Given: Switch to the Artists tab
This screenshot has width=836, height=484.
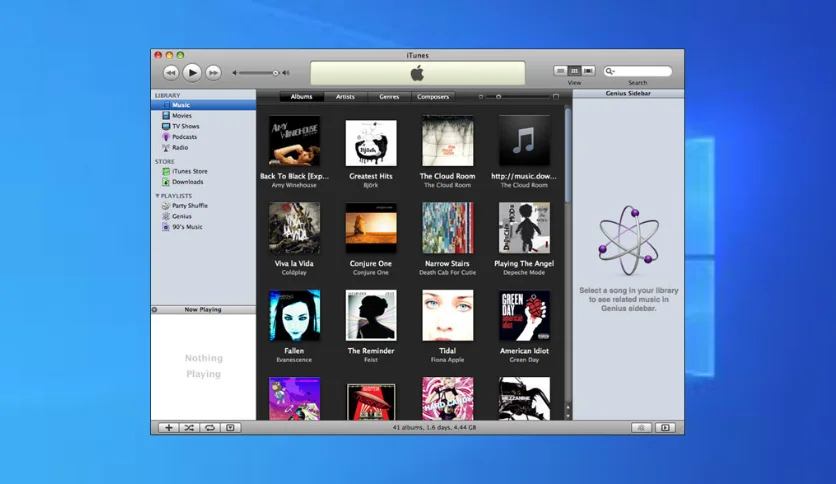Looking at the screenshot, I should (345, 97).
